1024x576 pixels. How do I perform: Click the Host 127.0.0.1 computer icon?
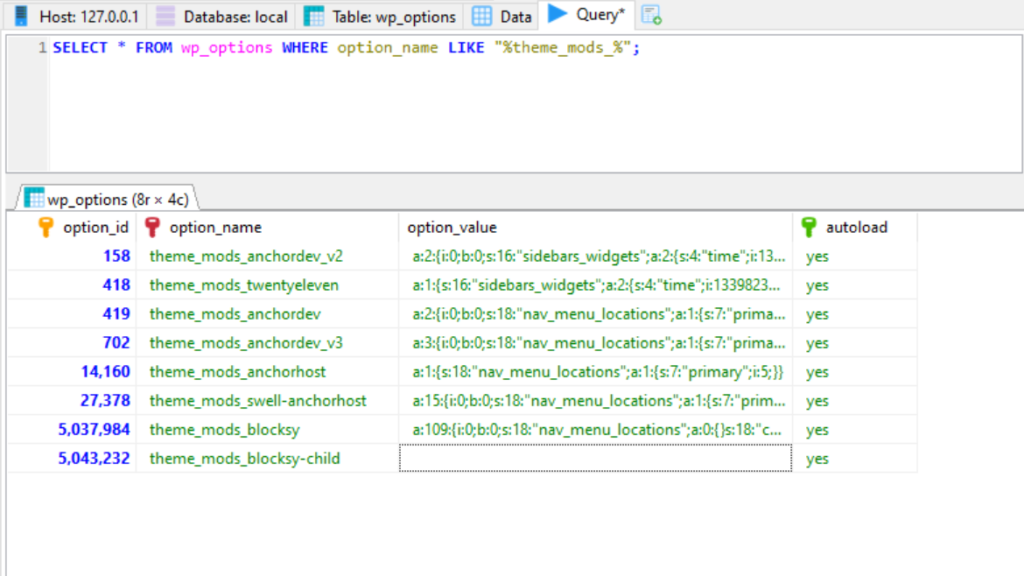pos(22,16)
